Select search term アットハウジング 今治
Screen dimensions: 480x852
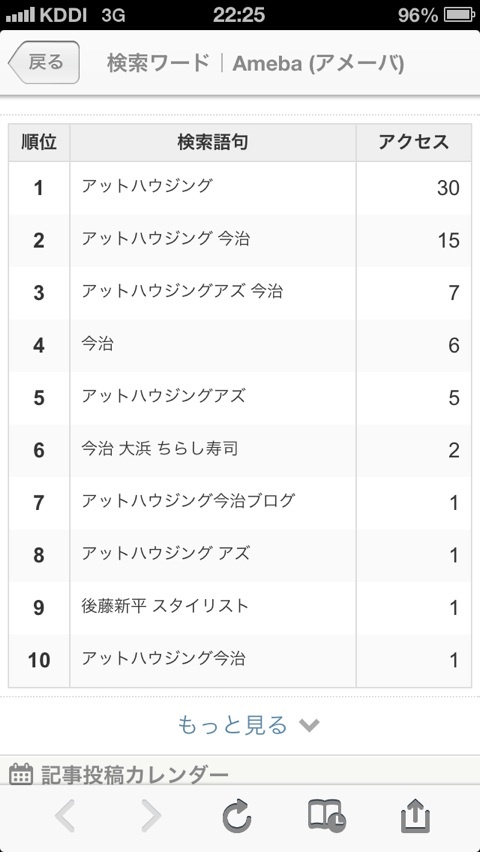pyautogui.click(x=165, y=239)
